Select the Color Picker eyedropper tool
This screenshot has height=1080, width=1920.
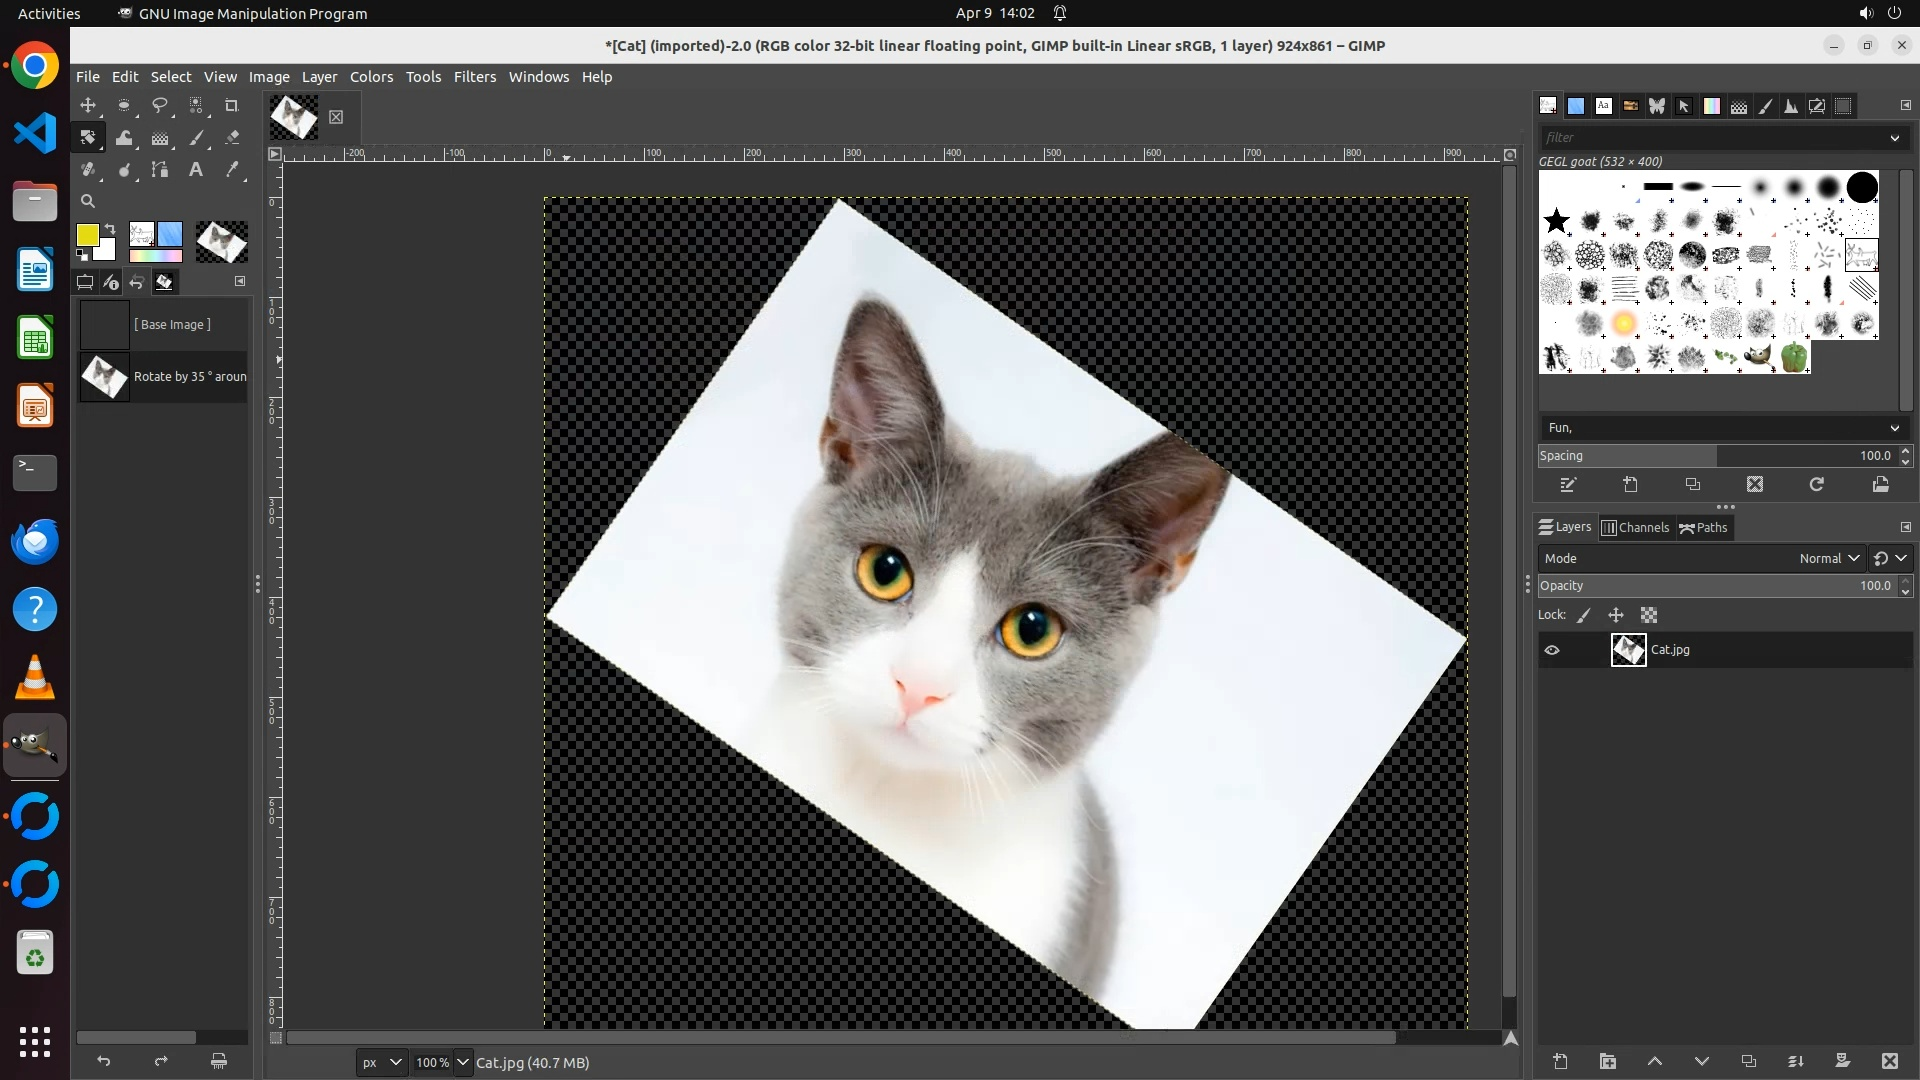pyautogui.click(x=232, y=170)
